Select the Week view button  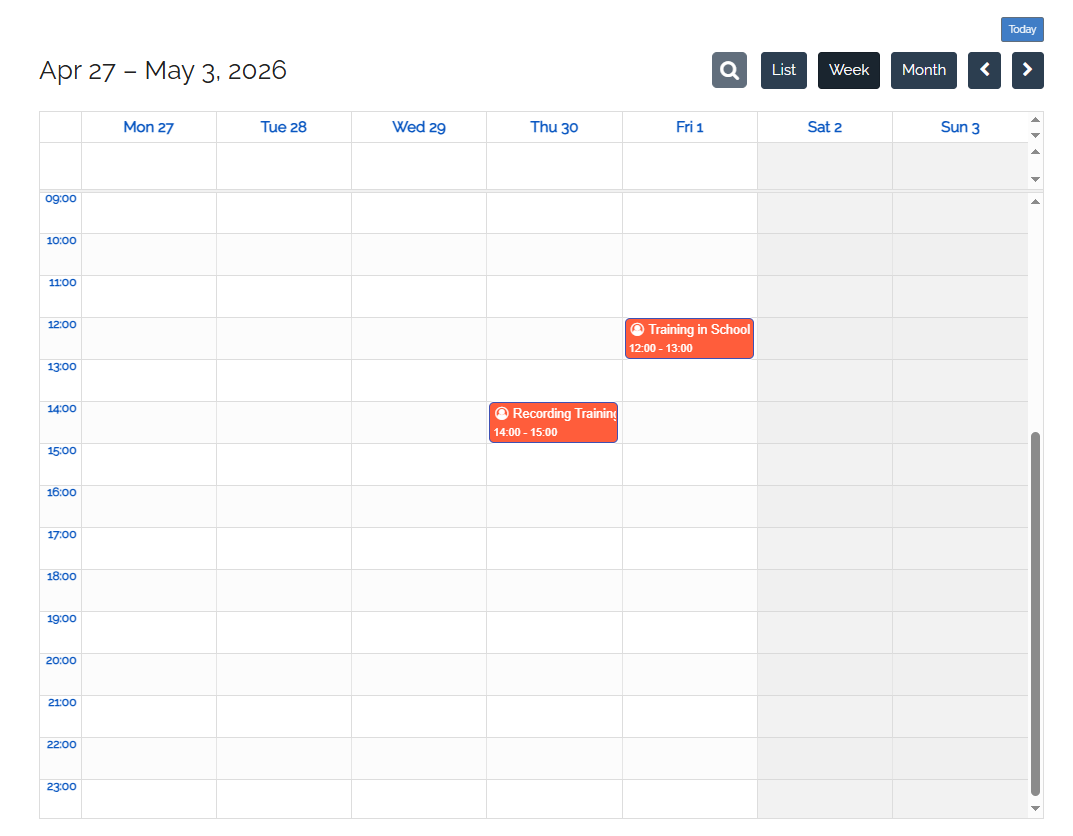[x=848, y=70]
